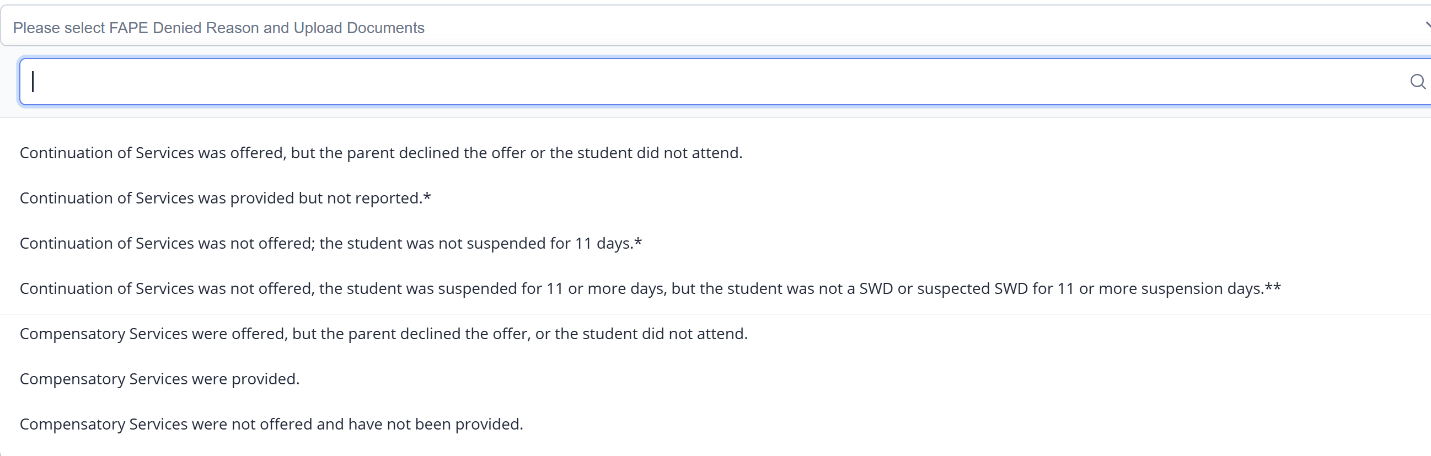Place cursor in the dropdown filter field
Viewport: 1431px width, 456px height.
(700, 82)
